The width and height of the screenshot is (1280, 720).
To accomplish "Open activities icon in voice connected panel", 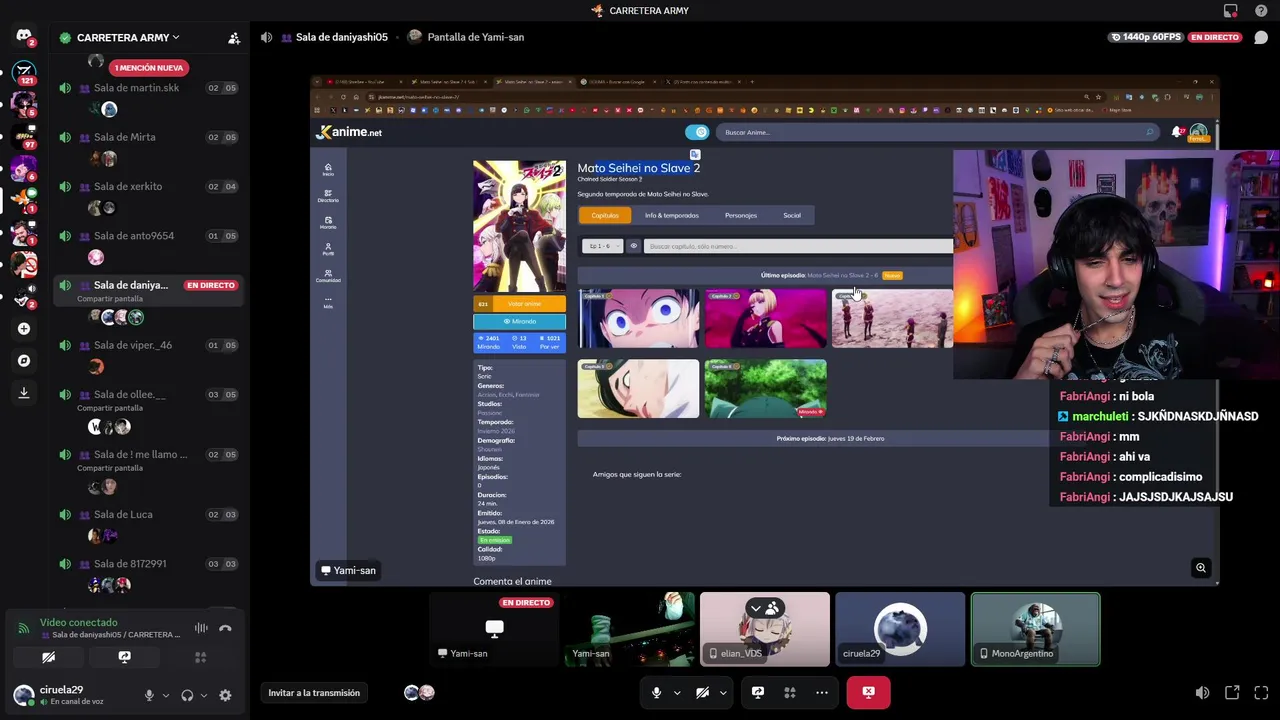I will [x=200, y=657].
